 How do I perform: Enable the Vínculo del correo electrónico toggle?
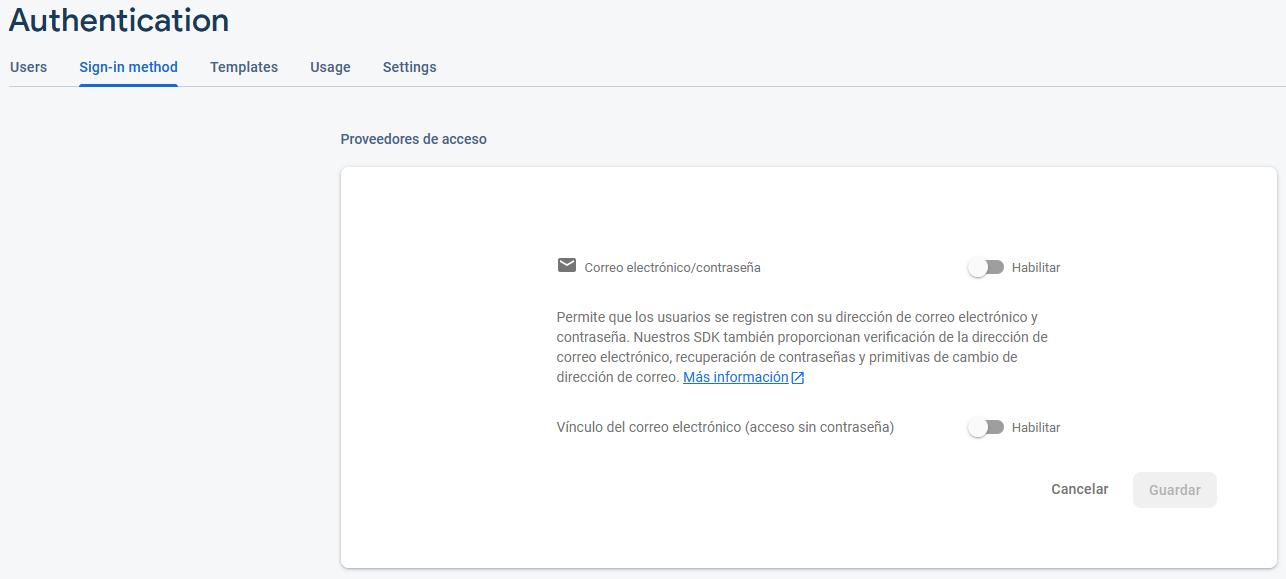point(986,427)
